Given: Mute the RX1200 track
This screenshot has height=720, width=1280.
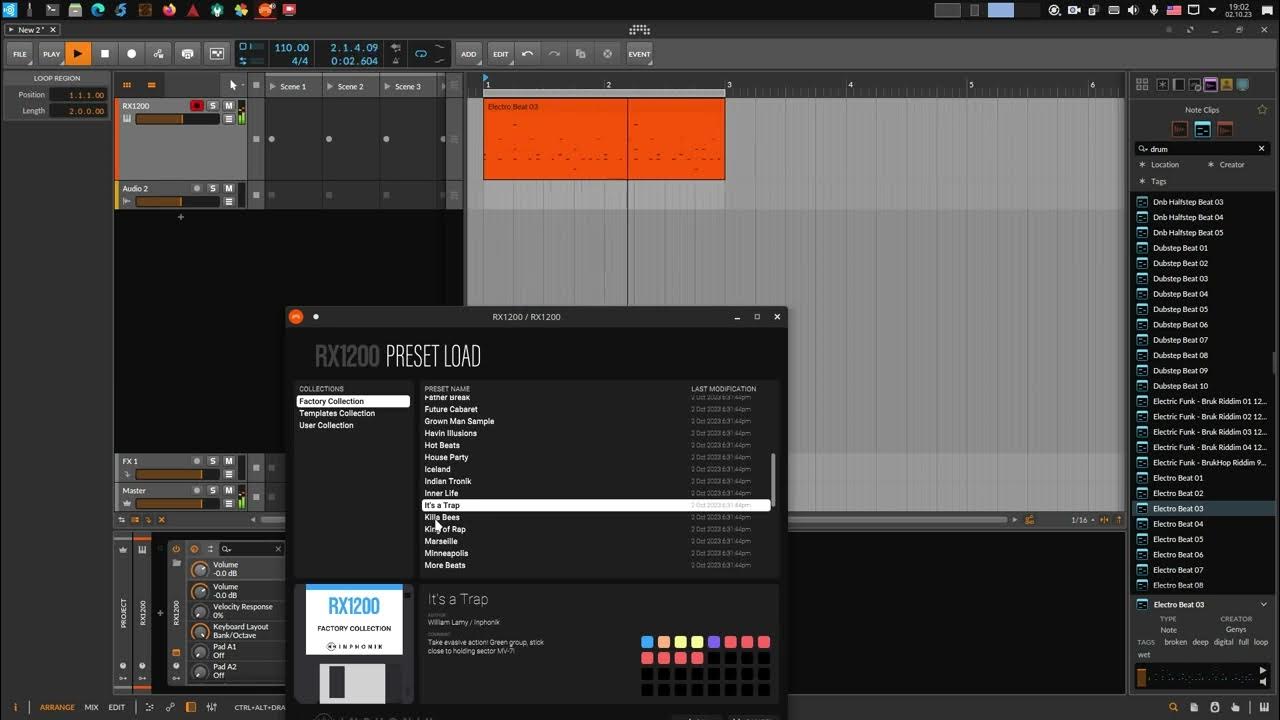Looking at the screenshot, I should coord(228,106).
